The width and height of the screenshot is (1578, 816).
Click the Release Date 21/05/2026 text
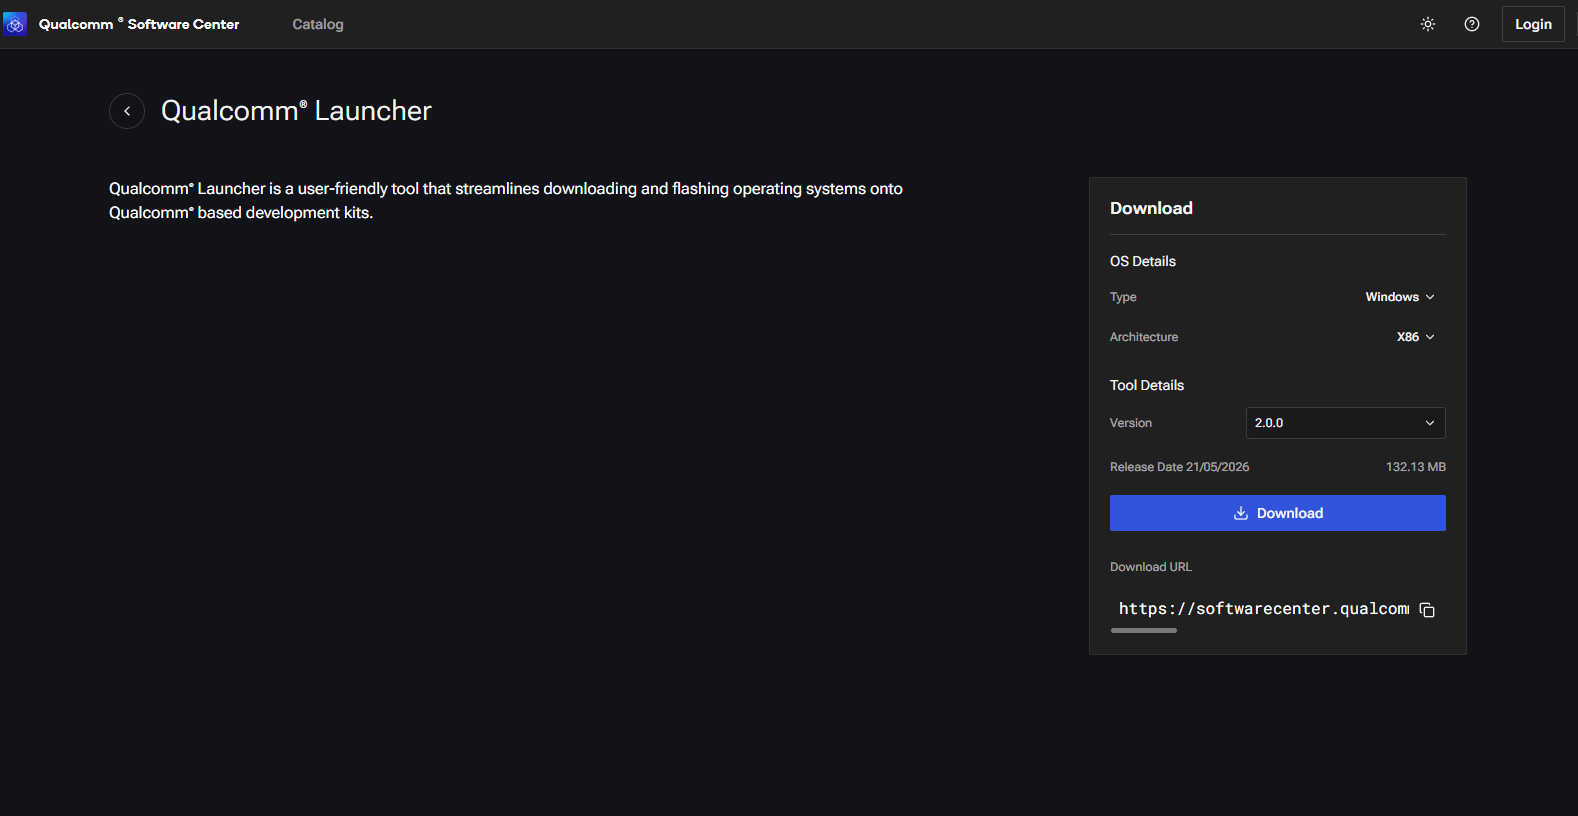click(x=1179, y=467)
